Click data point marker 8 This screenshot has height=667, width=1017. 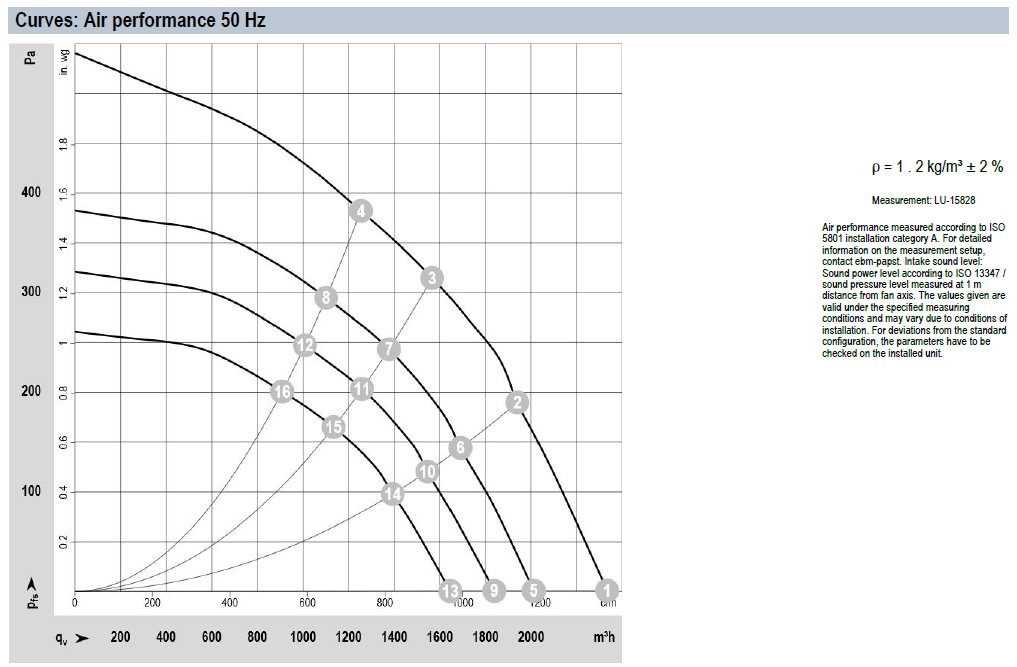[324, 297]
